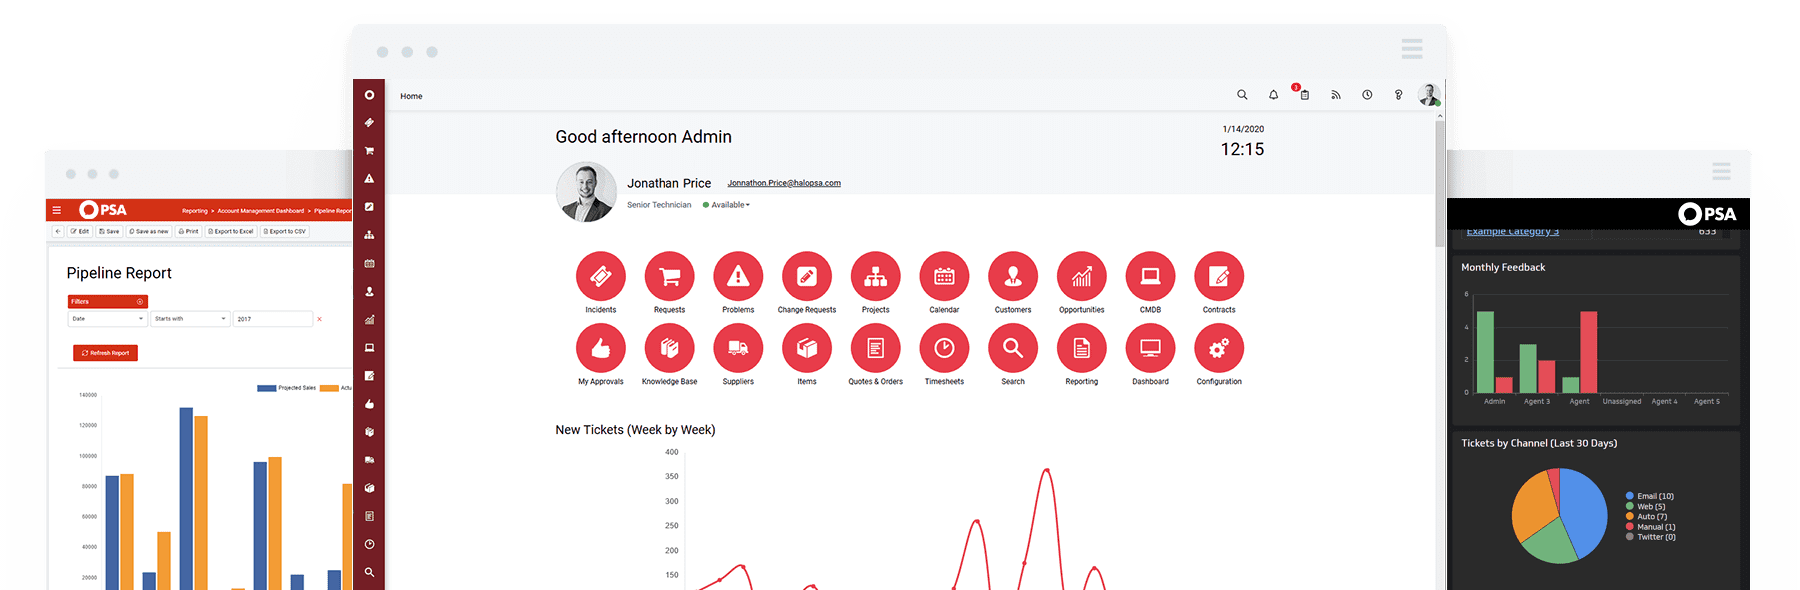Open the Knowledge Base icon
1800x590 pixels.
tap(669, 348)
